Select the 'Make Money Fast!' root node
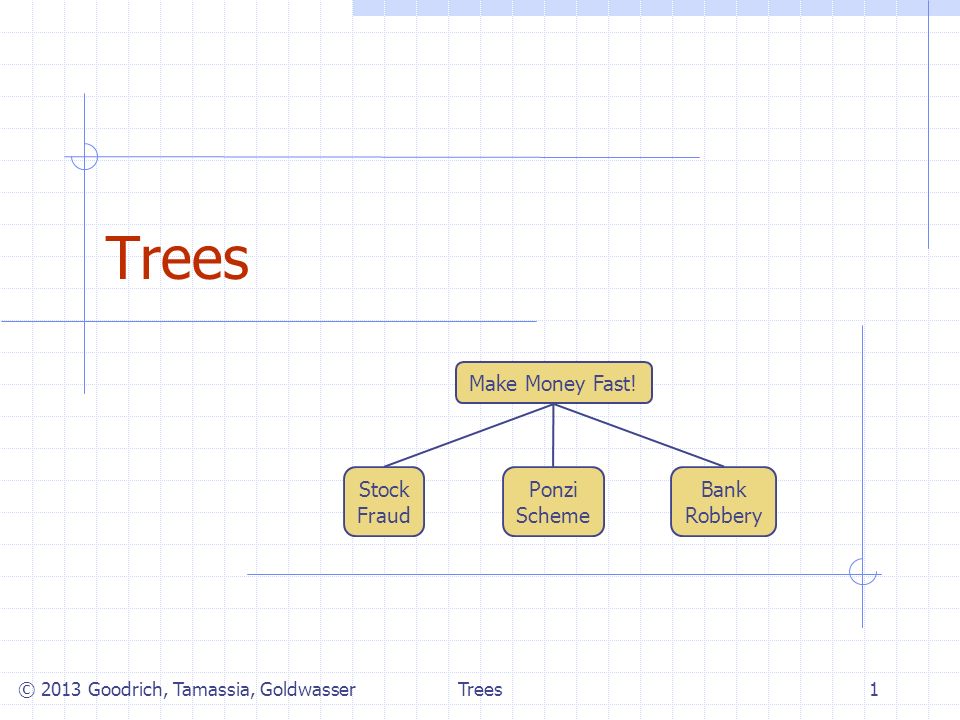This screenshot has width=960, height=720. click(553, 383)
